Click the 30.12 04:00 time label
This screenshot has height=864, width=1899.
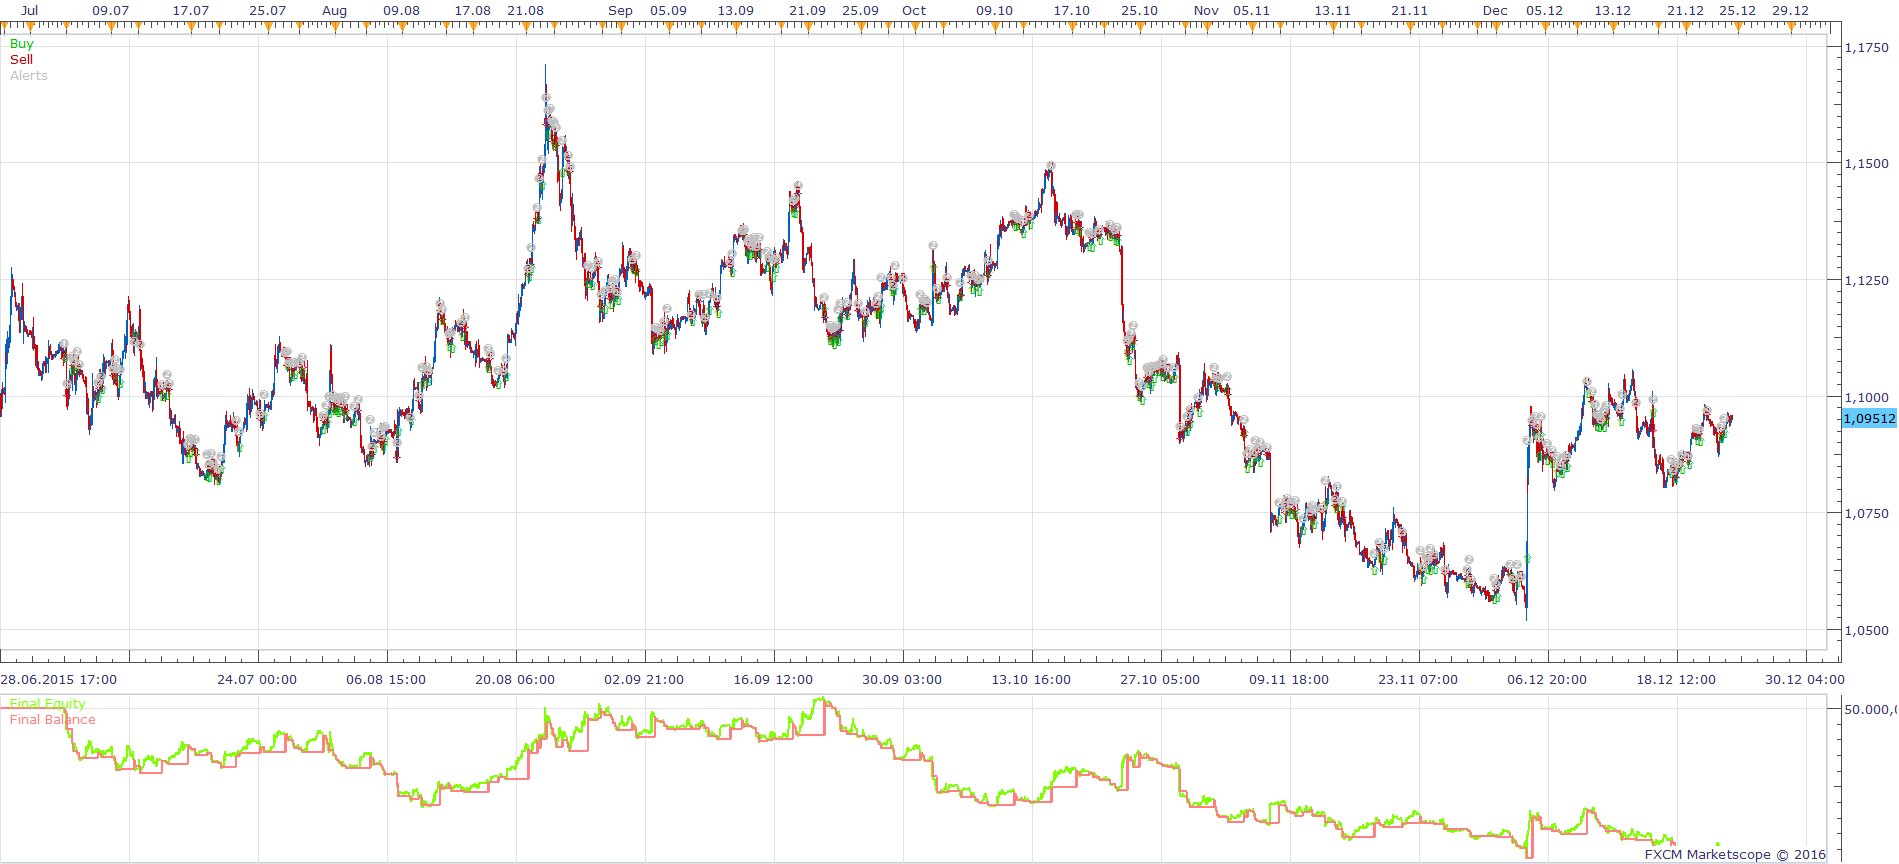pyautogui.click(x=1805, y=680)
